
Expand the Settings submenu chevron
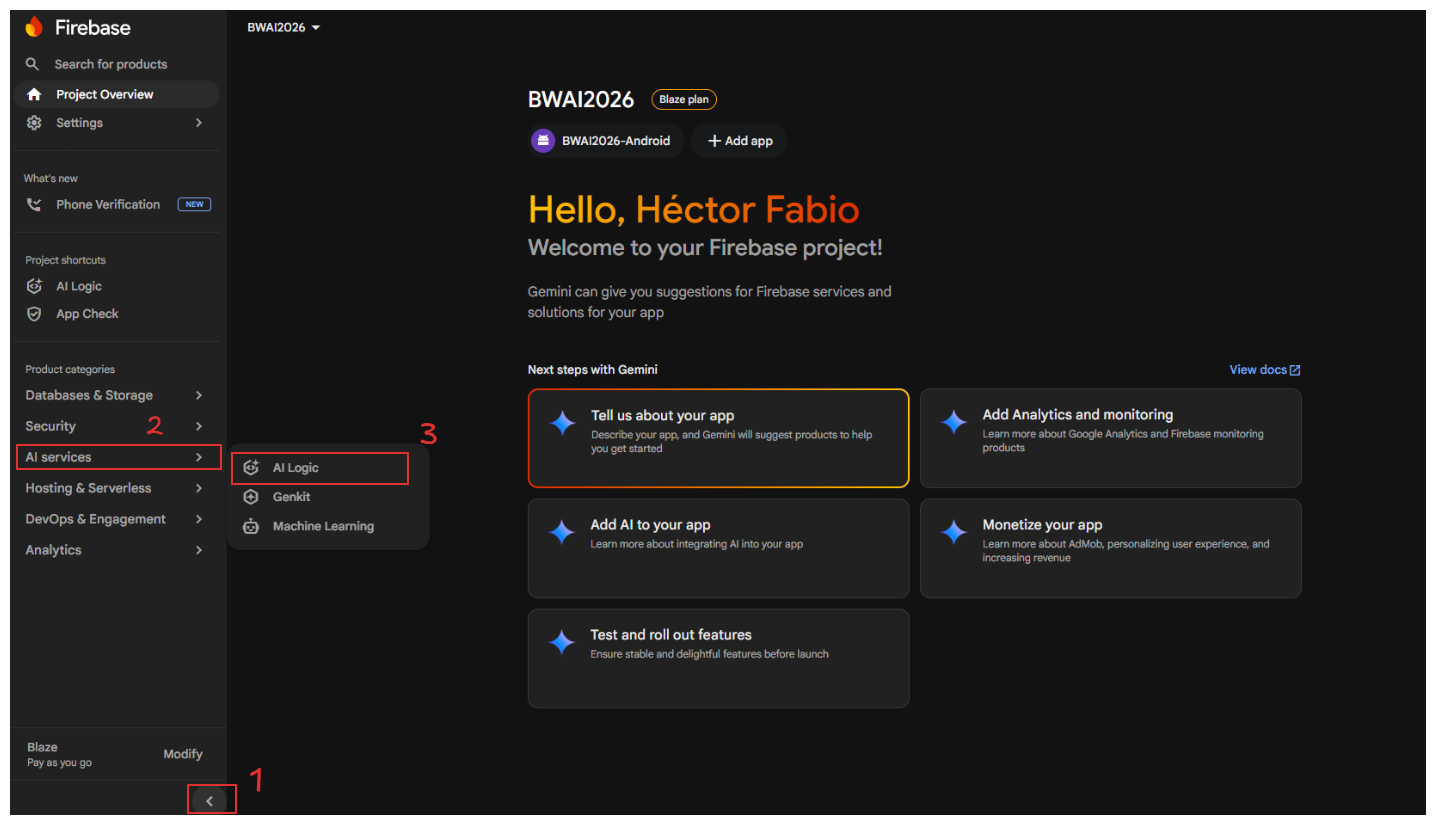click(199, 122)
